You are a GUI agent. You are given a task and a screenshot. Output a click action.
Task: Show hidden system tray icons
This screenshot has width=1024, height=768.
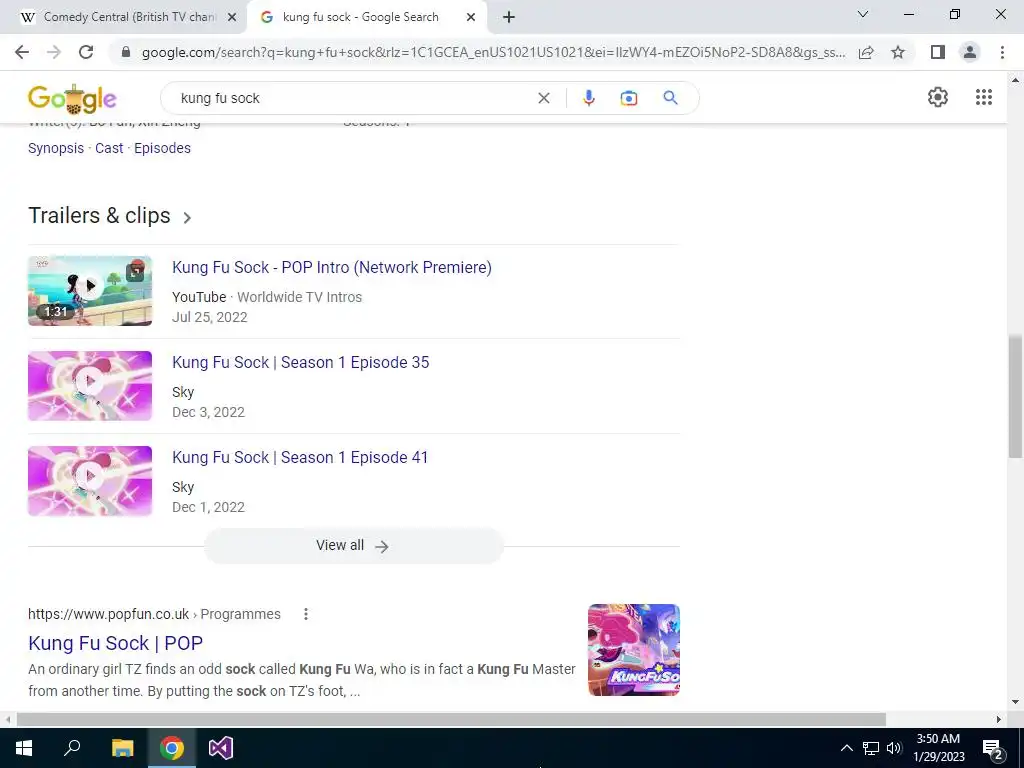click(x=846, y=748)
